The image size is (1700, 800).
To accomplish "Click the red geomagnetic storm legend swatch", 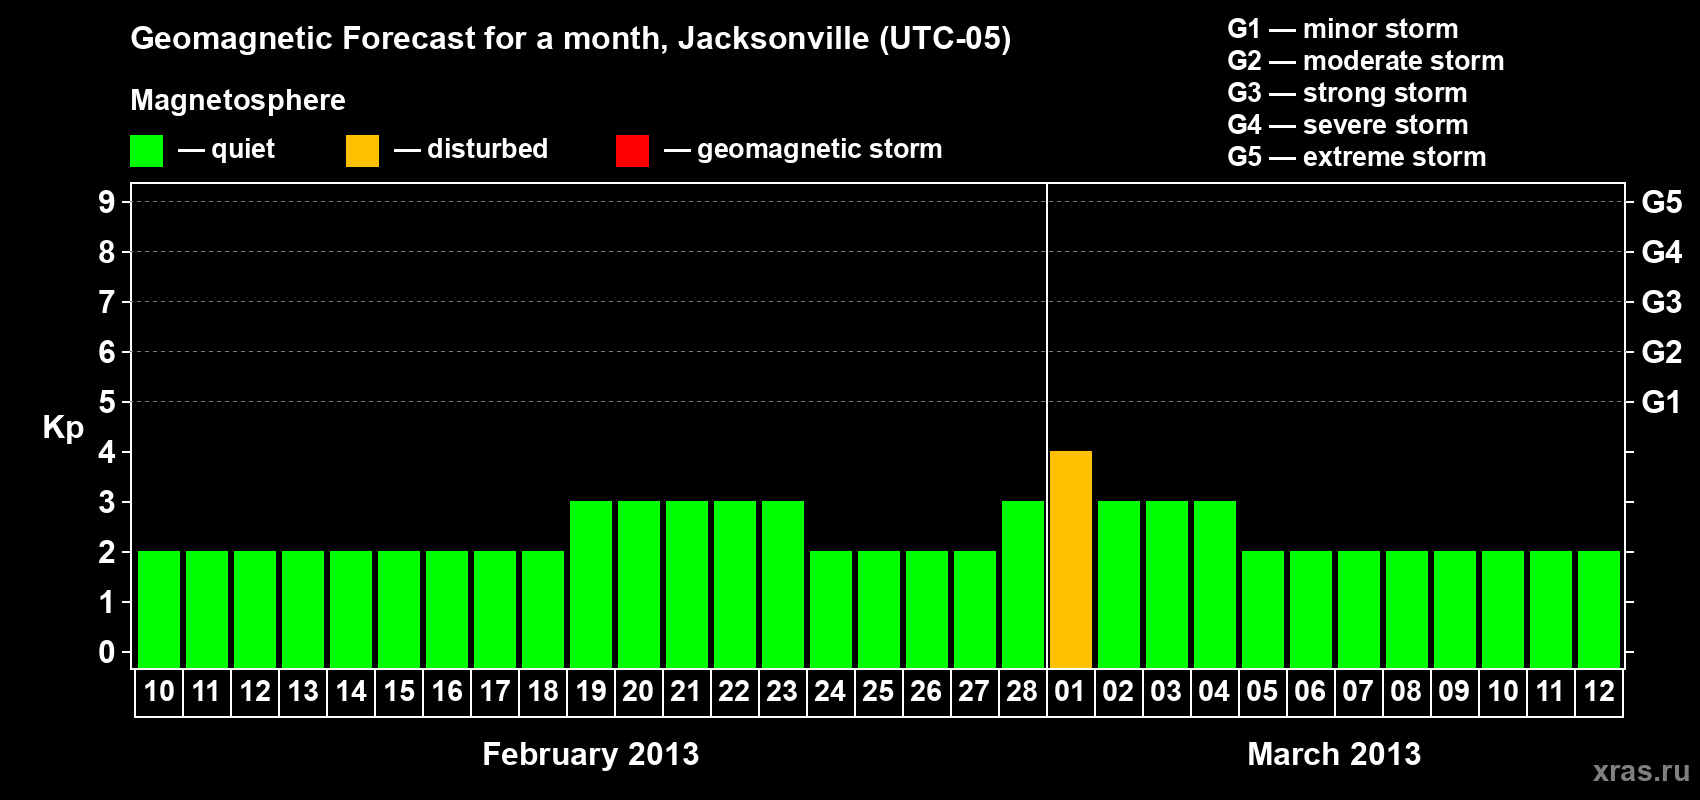I will [632, 151].
